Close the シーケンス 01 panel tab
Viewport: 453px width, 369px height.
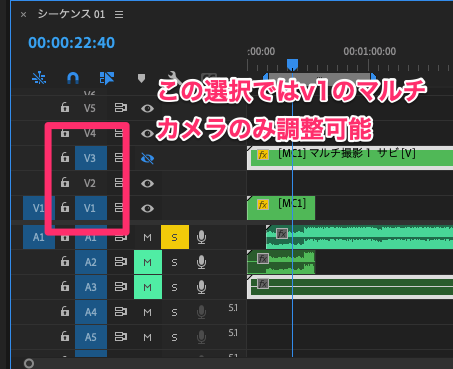(x=23, y=15)
